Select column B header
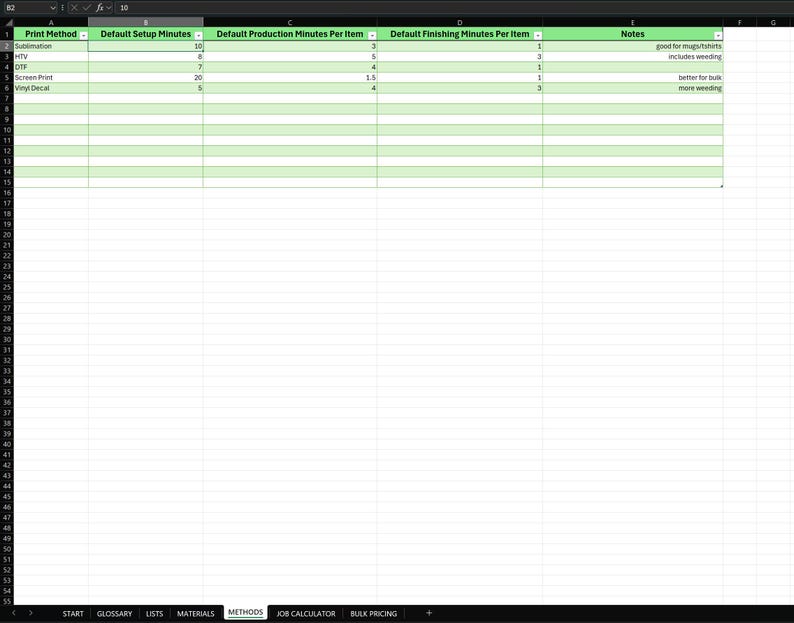 (x=146, y=23)
